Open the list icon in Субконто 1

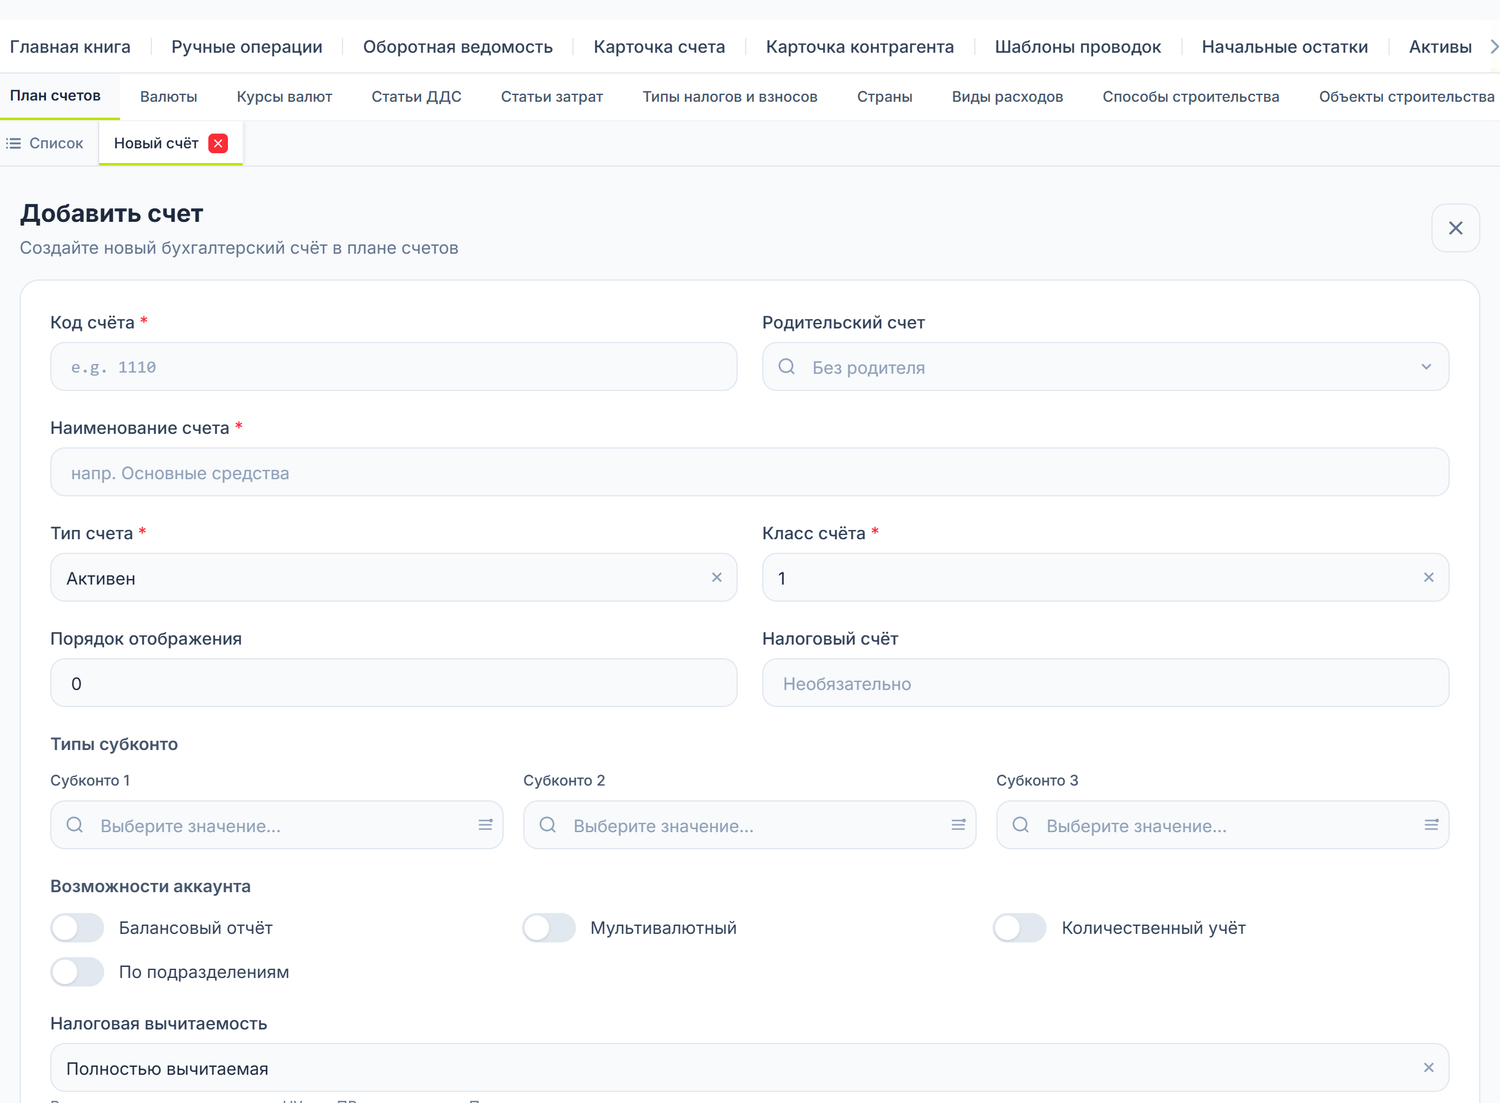click(x=485, y=825)
